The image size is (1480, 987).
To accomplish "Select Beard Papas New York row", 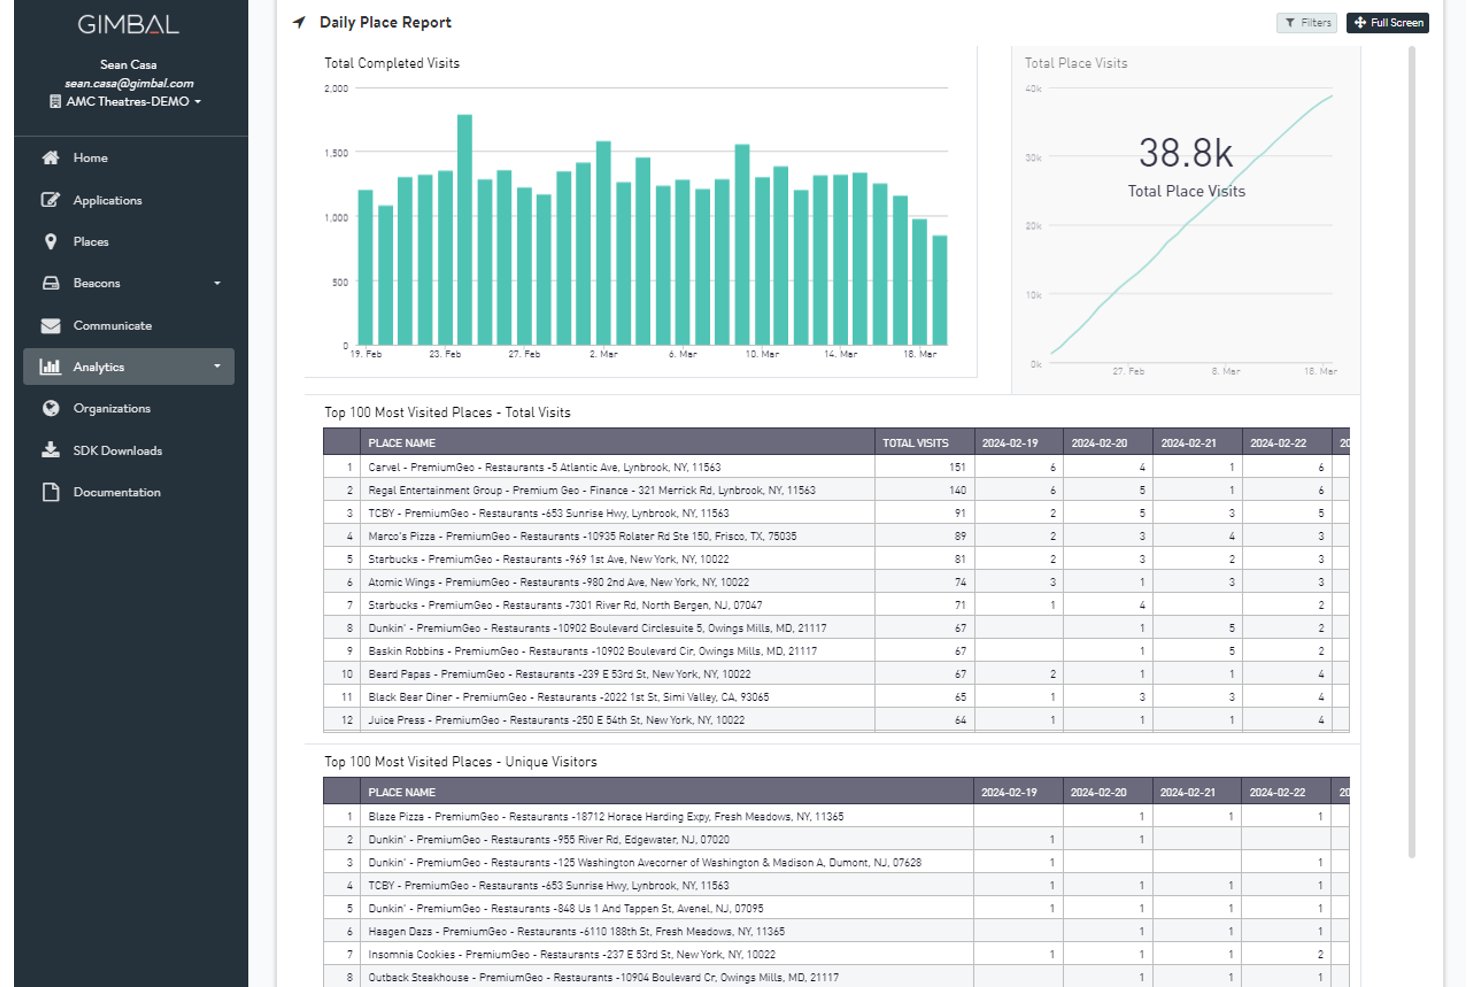I will (836, 674).
